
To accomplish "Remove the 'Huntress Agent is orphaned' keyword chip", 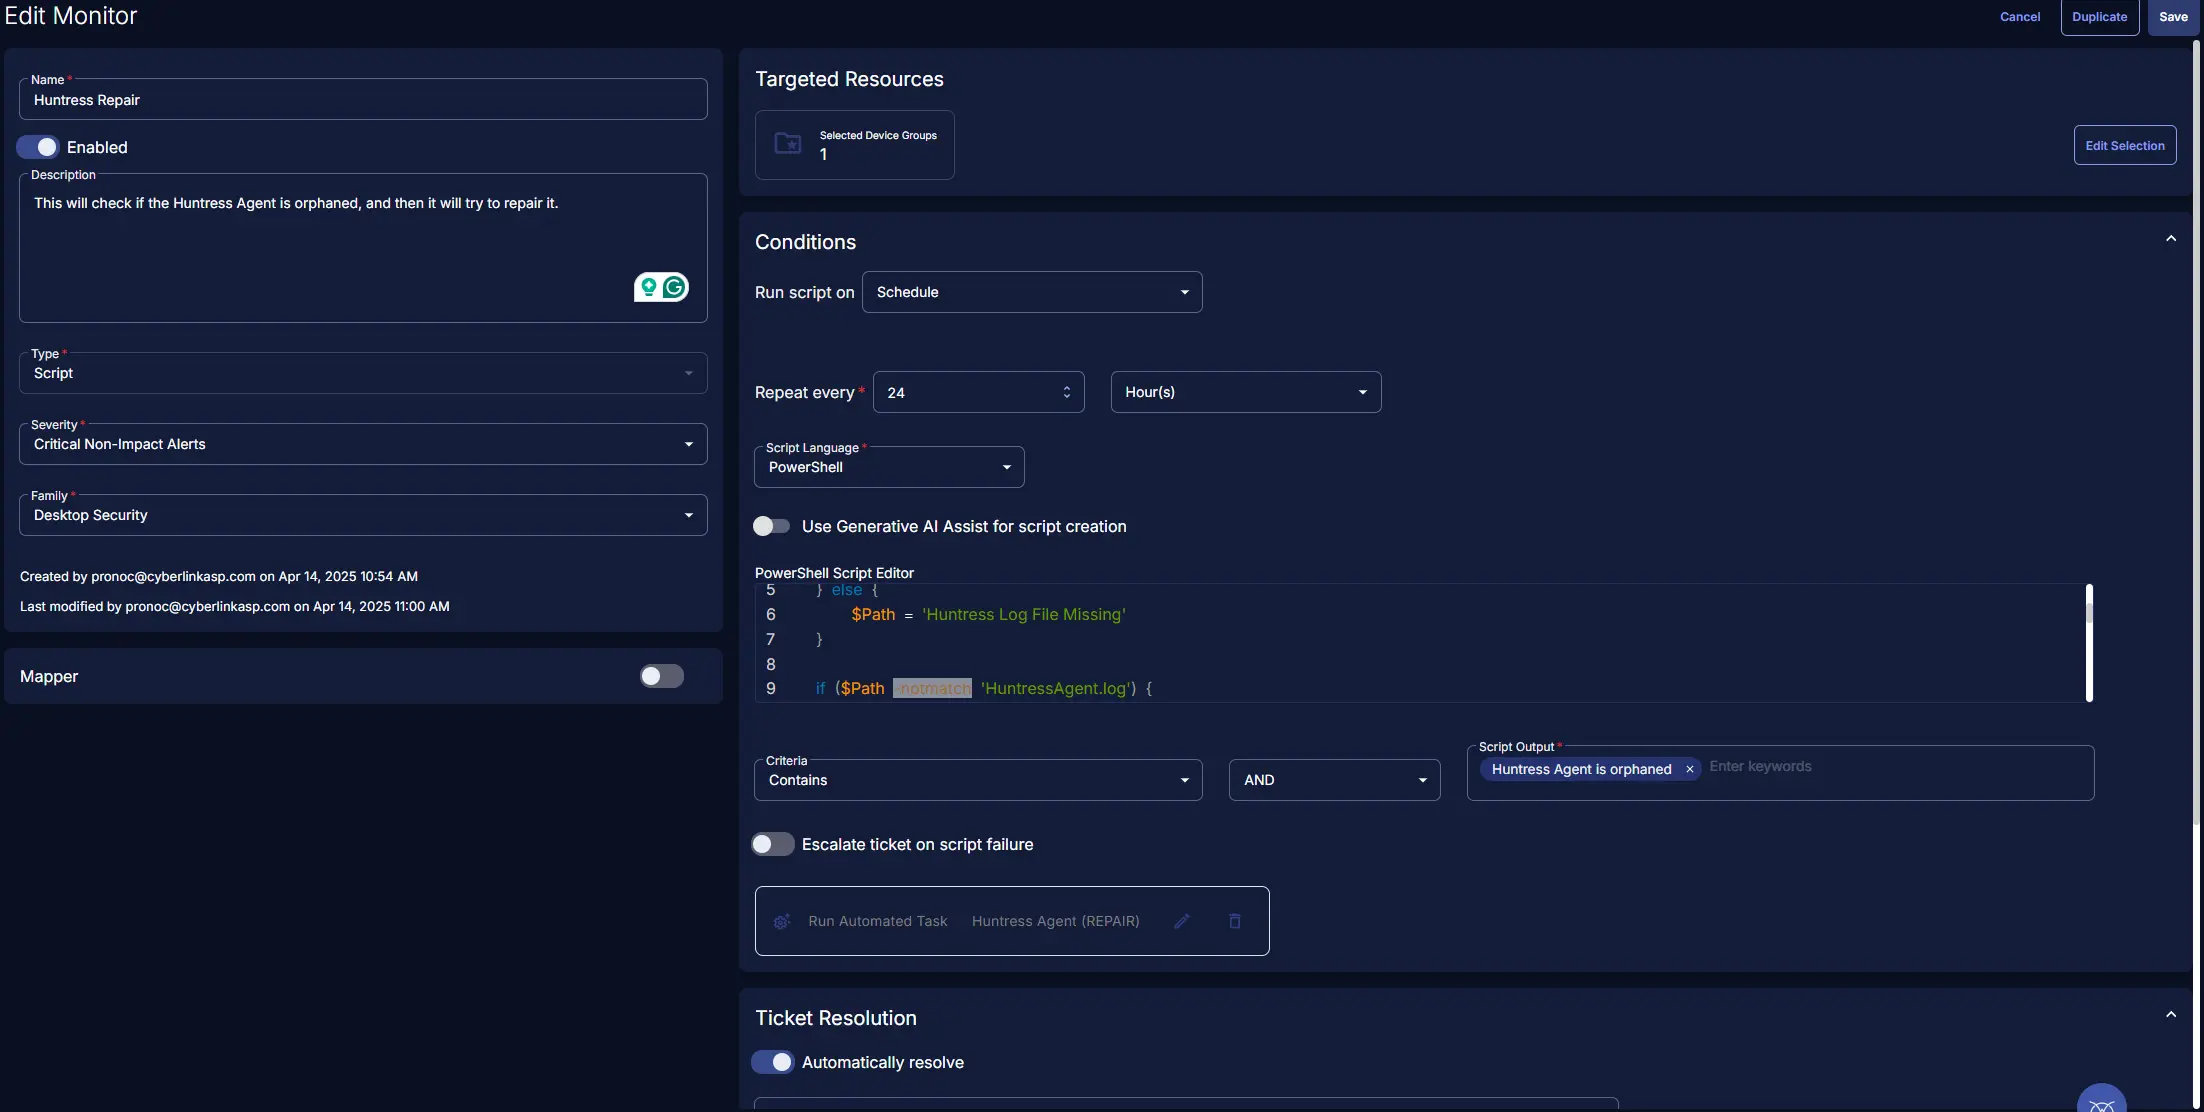I will click(x=1689, y=769).
